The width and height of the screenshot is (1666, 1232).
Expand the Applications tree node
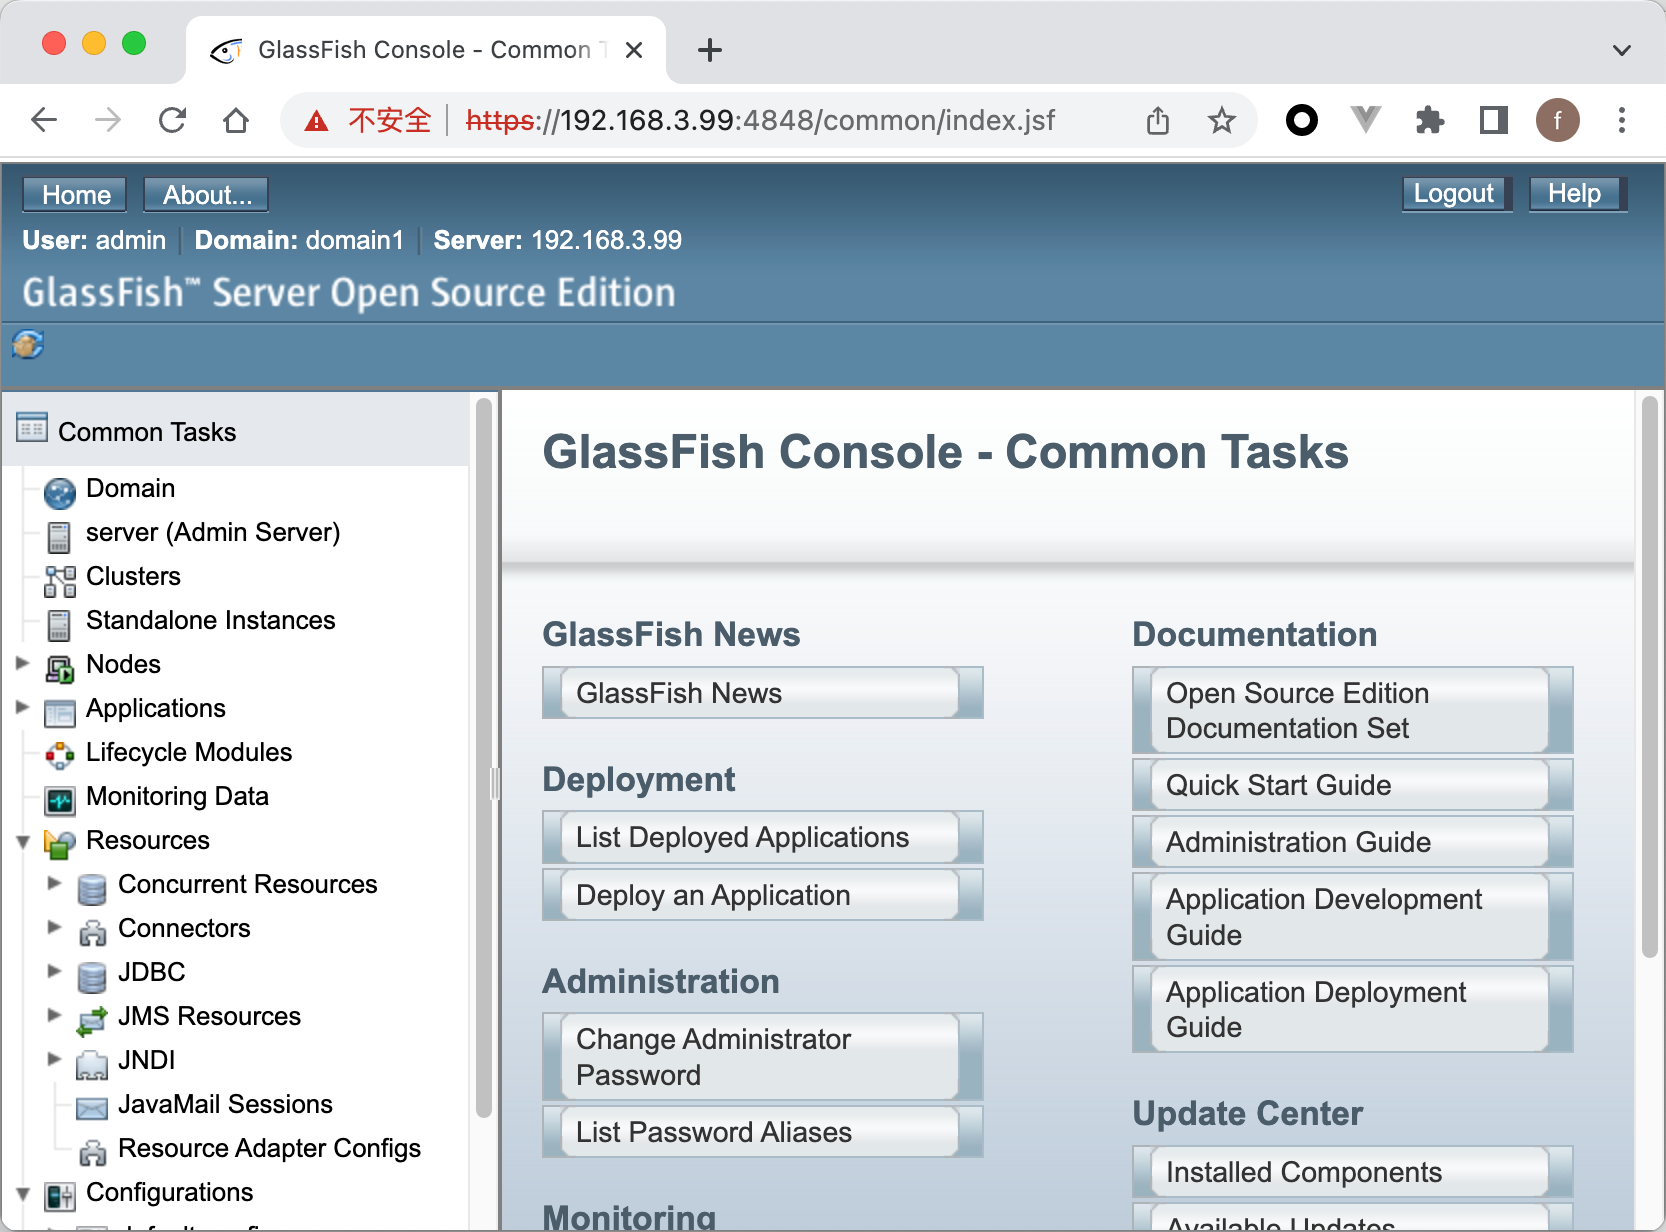pos(23,707)
